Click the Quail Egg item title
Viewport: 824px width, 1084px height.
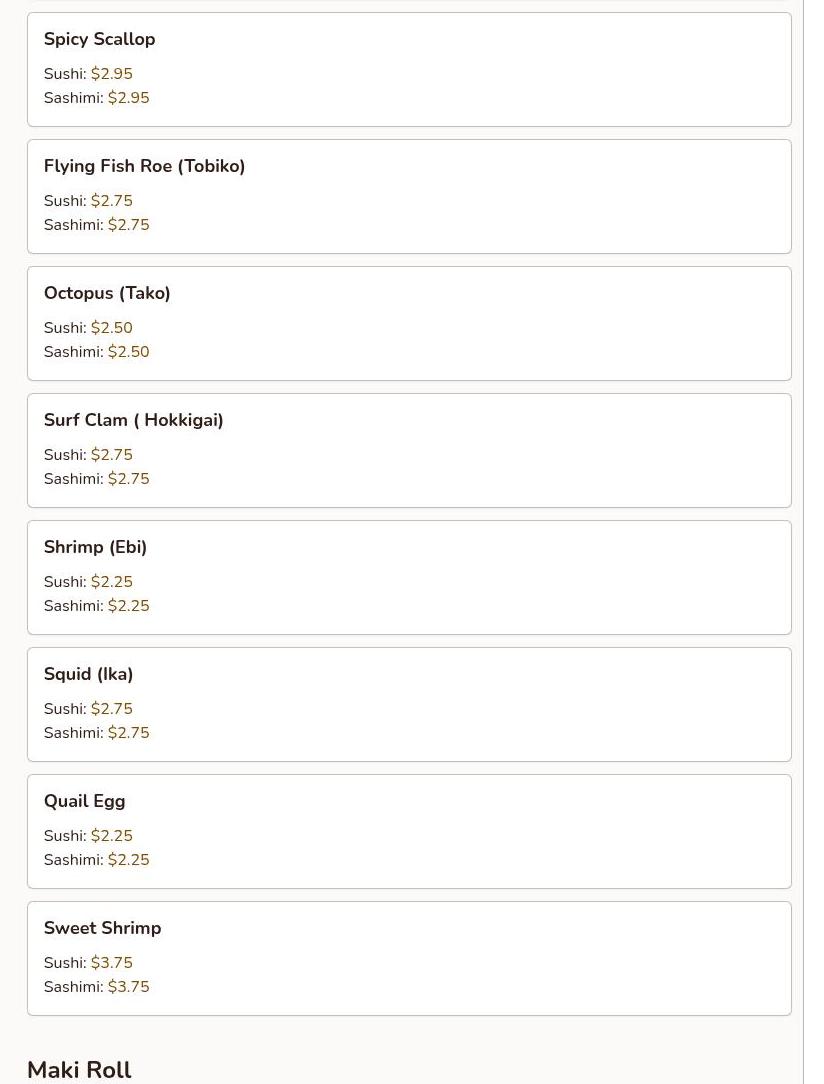click(x=84, y=801)
